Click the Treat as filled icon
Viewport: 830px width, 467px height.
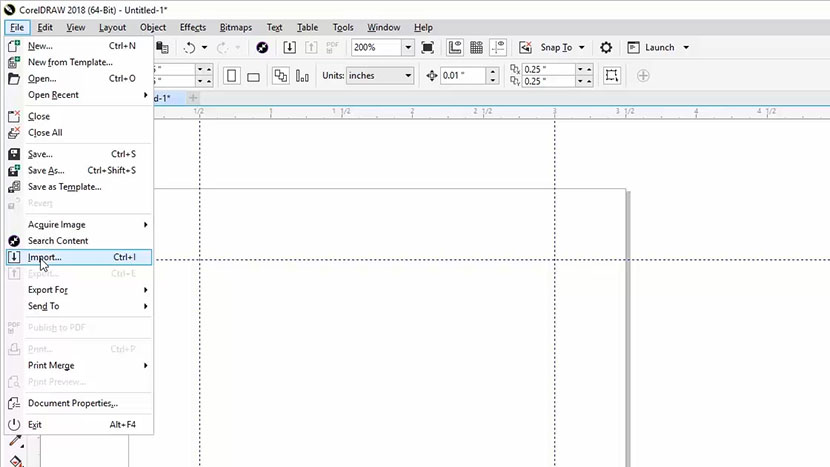(x=612, y=76)
